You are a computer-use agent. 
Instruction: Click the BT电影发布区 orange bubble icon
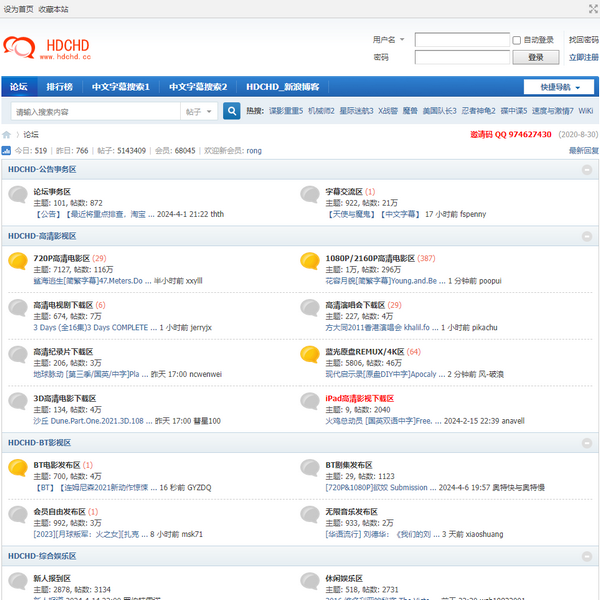click(x=17, y=469)
